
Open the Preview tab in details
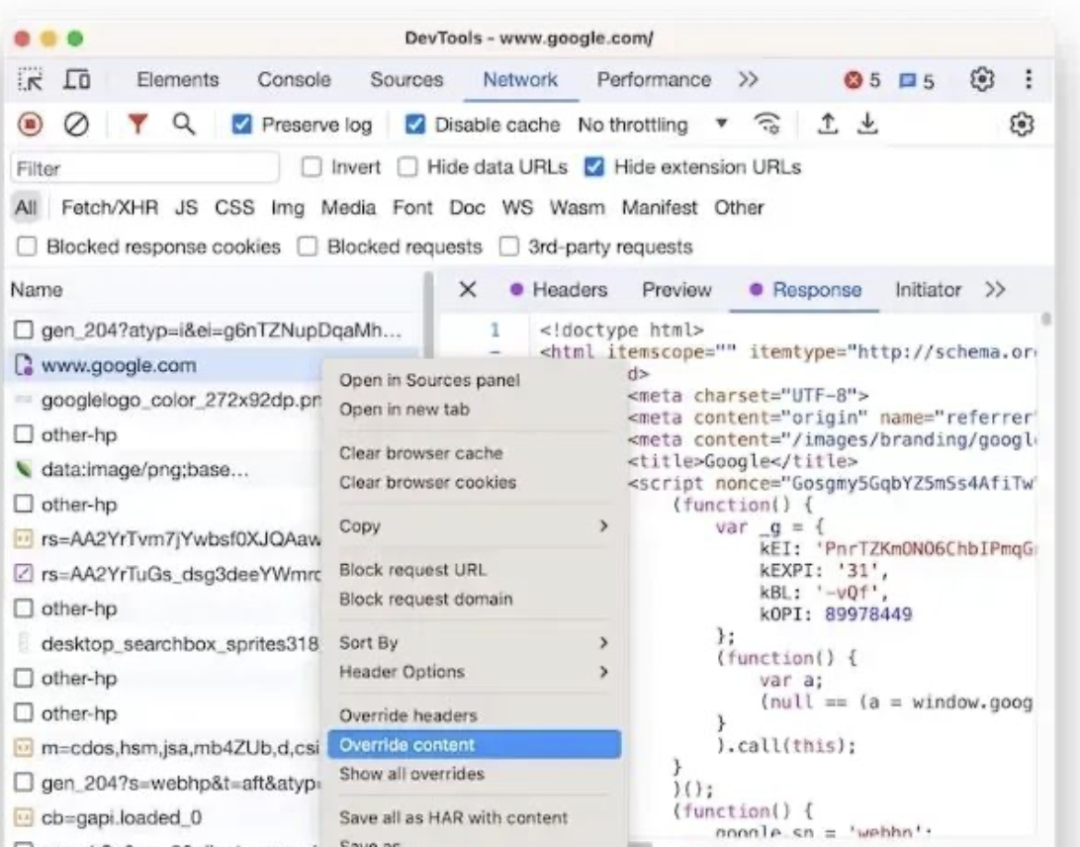[676, 289]
